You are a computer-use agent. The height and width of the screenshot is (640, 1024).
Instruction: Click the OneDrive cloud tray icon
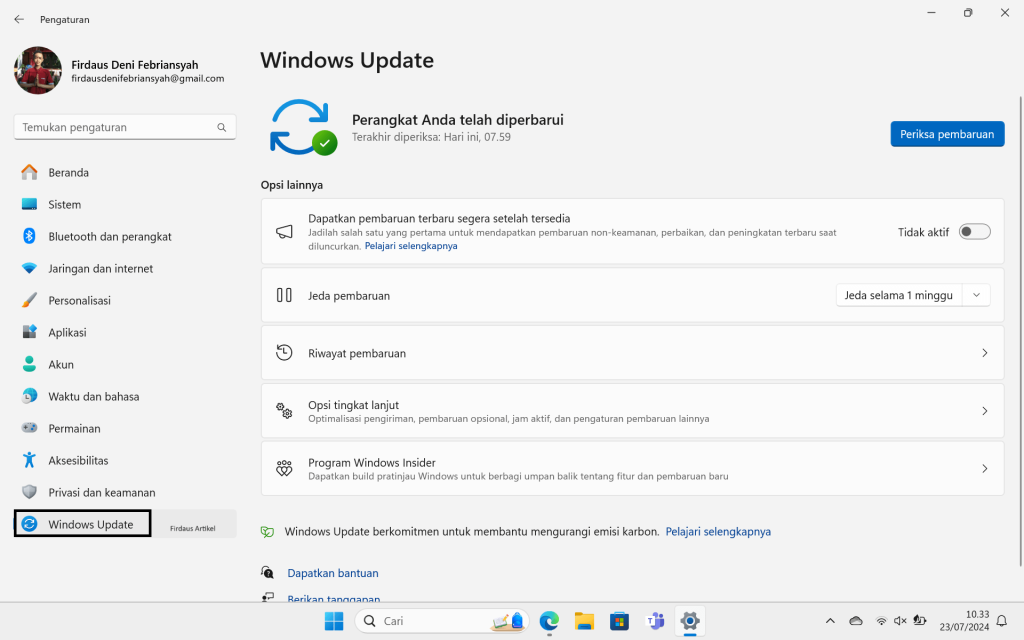[x=856, y=621]
